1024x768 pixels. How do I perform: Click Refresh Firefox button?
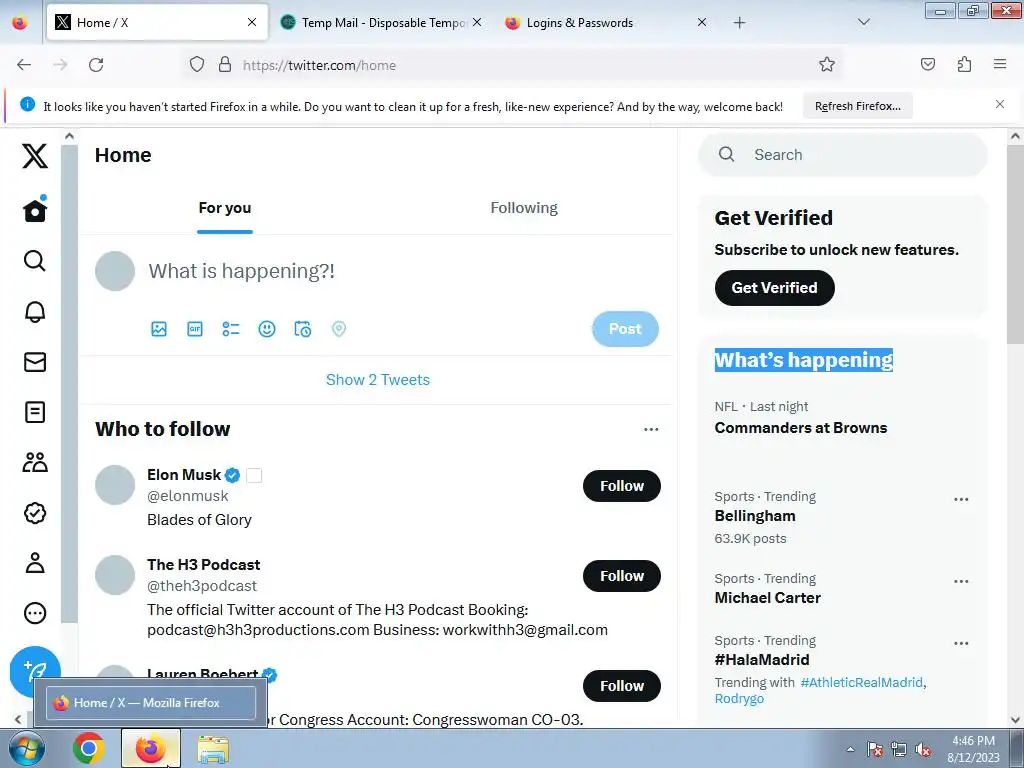coord(857,106)
